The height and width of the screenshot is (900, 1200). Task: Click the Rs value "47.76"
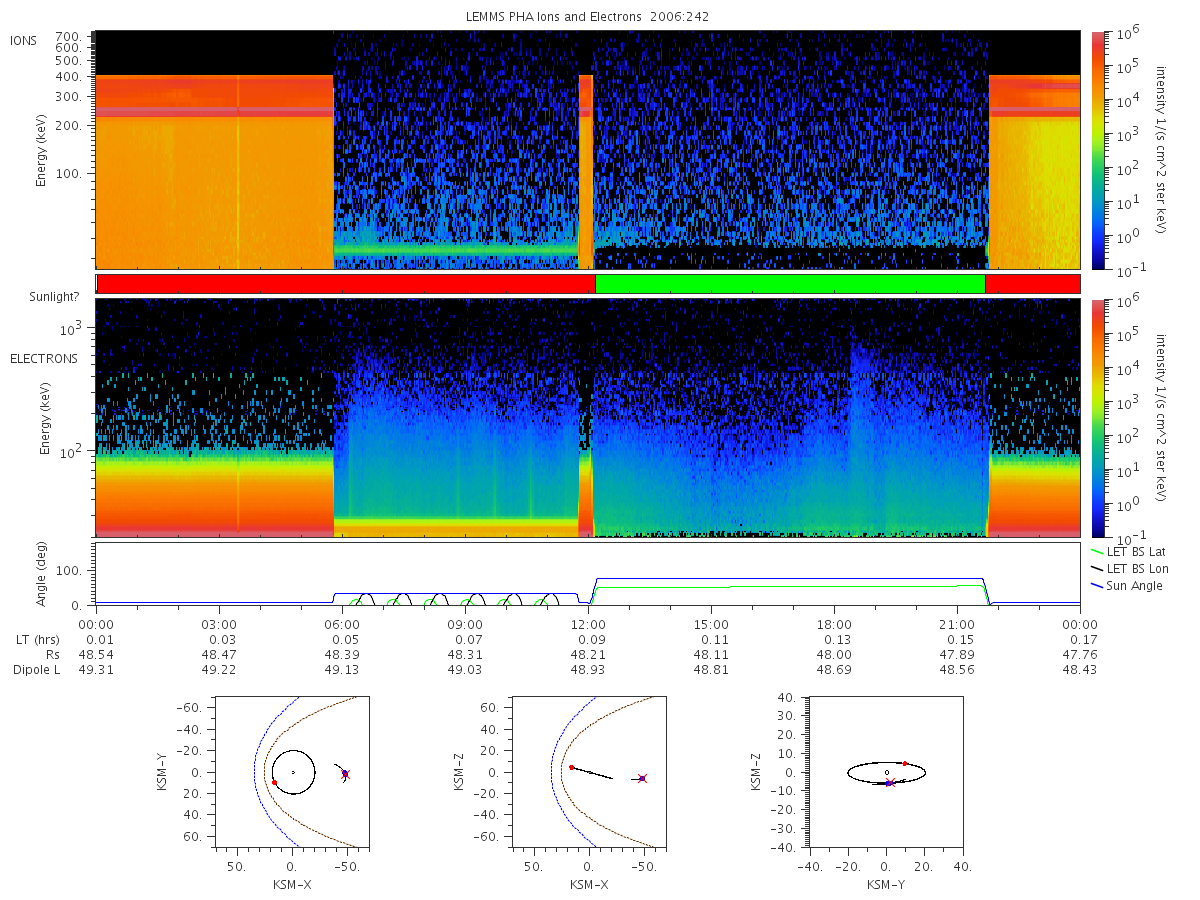[1080, 654]
